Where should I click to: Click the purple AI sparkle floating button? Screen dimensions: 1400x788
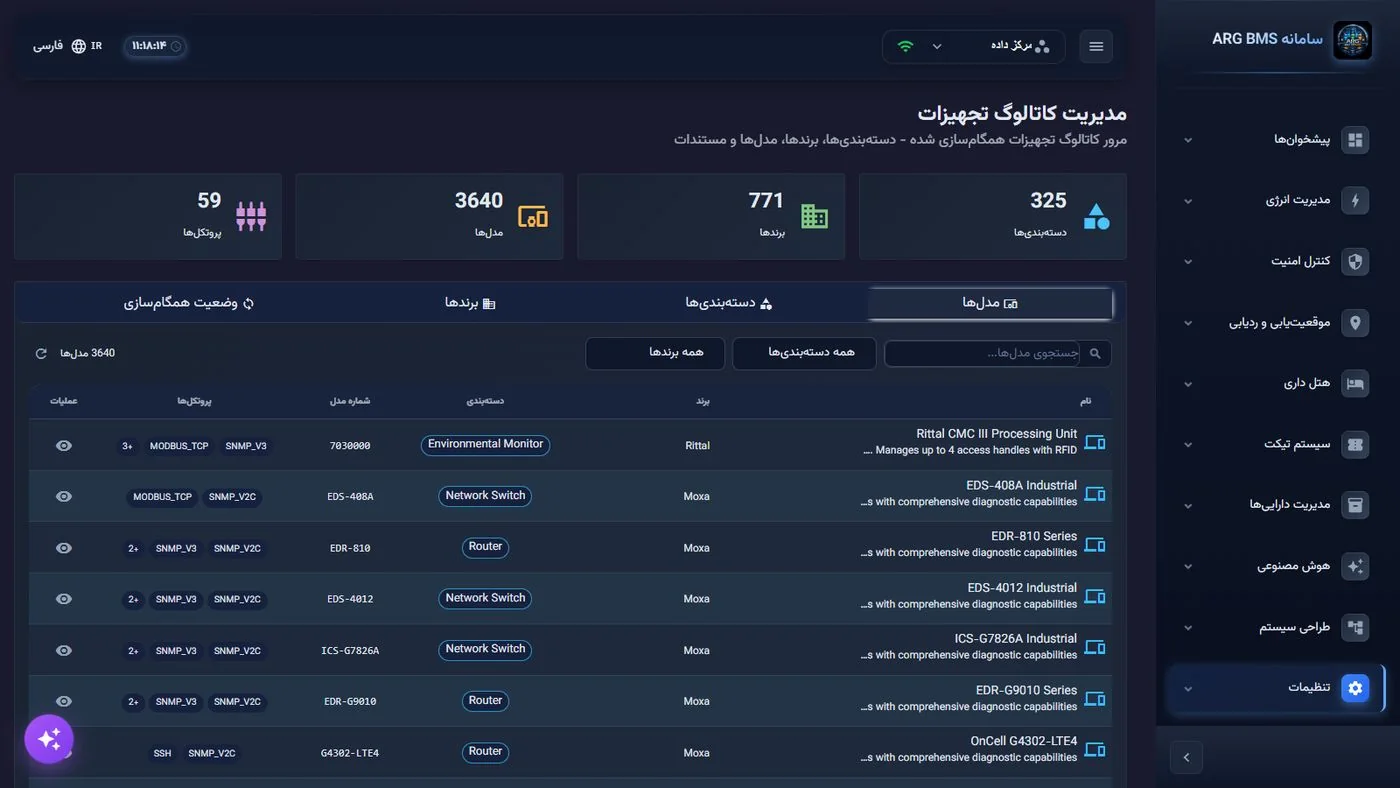[49, 739]
